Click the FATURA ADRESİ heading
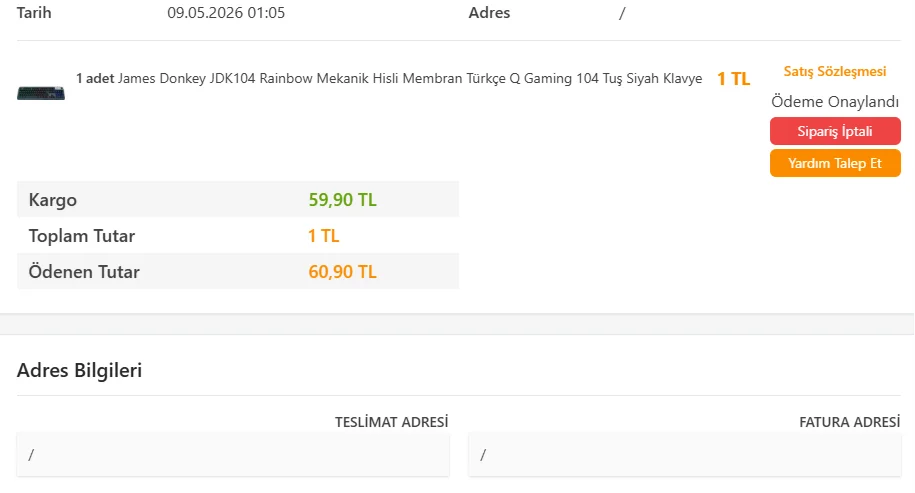 (850, 422)
